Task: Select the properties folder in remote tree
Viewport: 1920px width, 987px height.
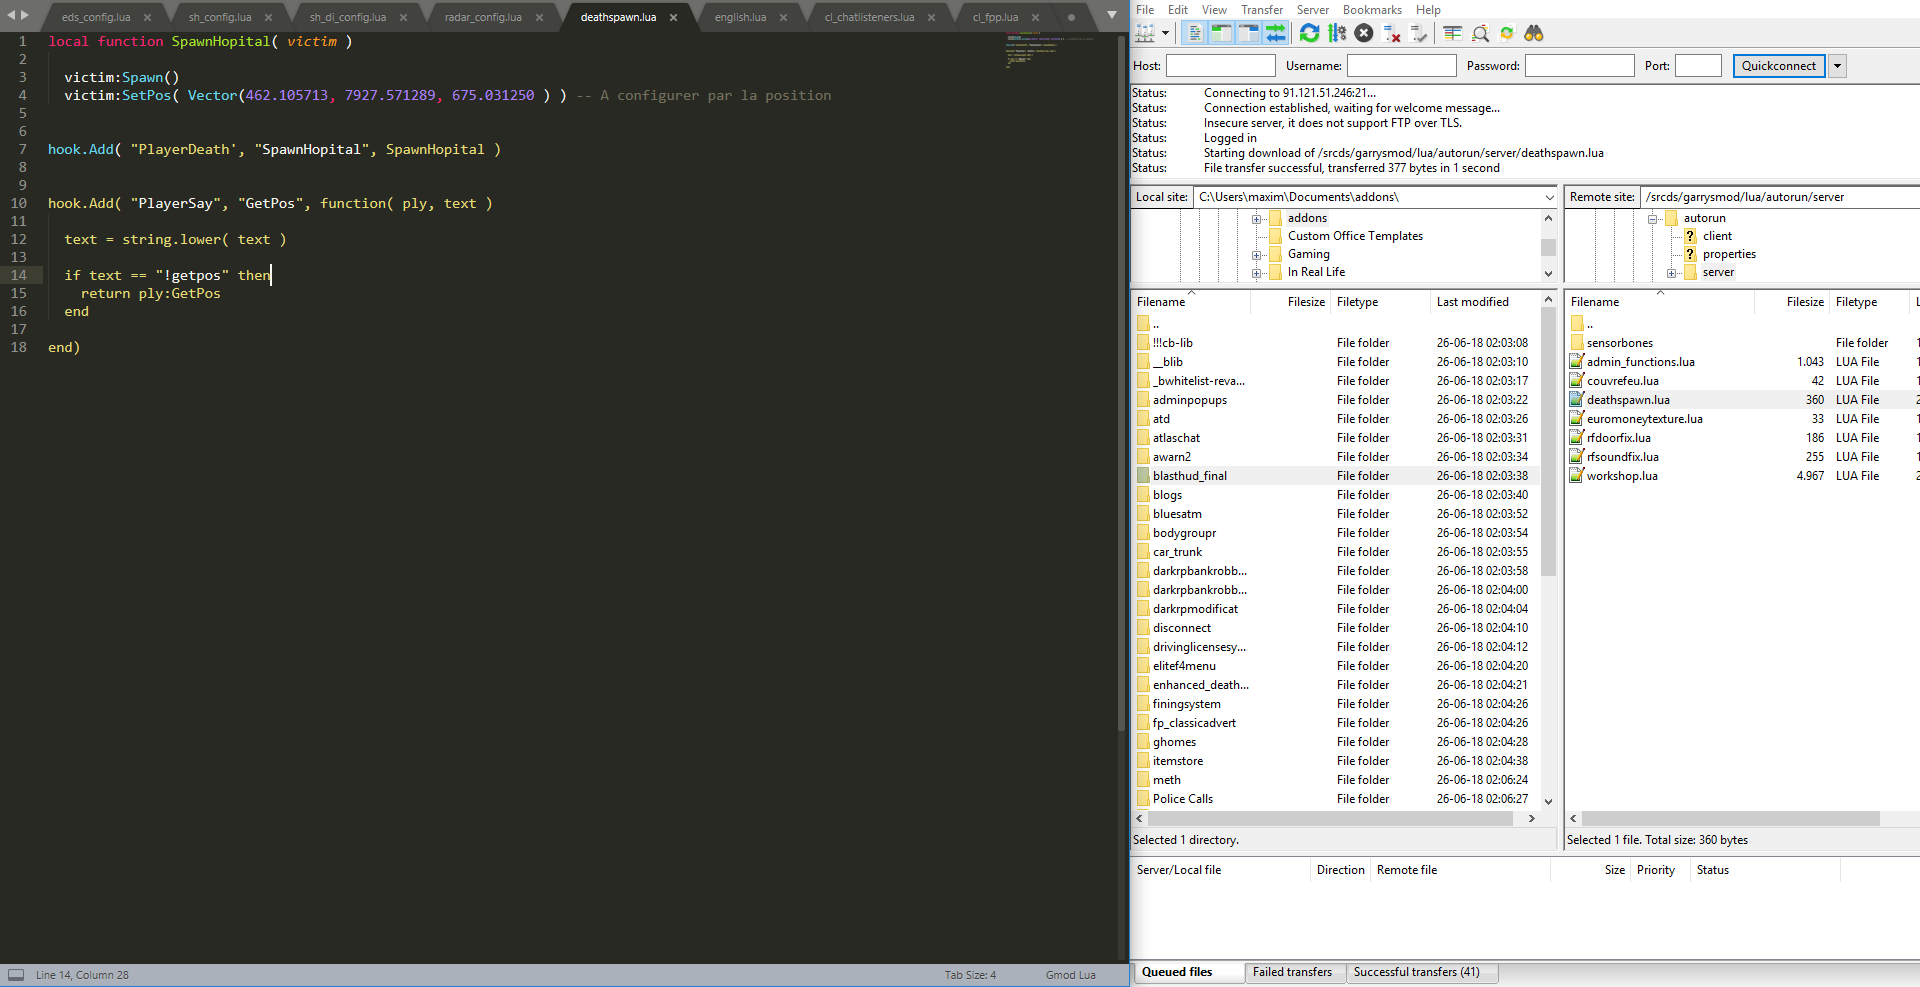Action: click(x=1729, y=254)
